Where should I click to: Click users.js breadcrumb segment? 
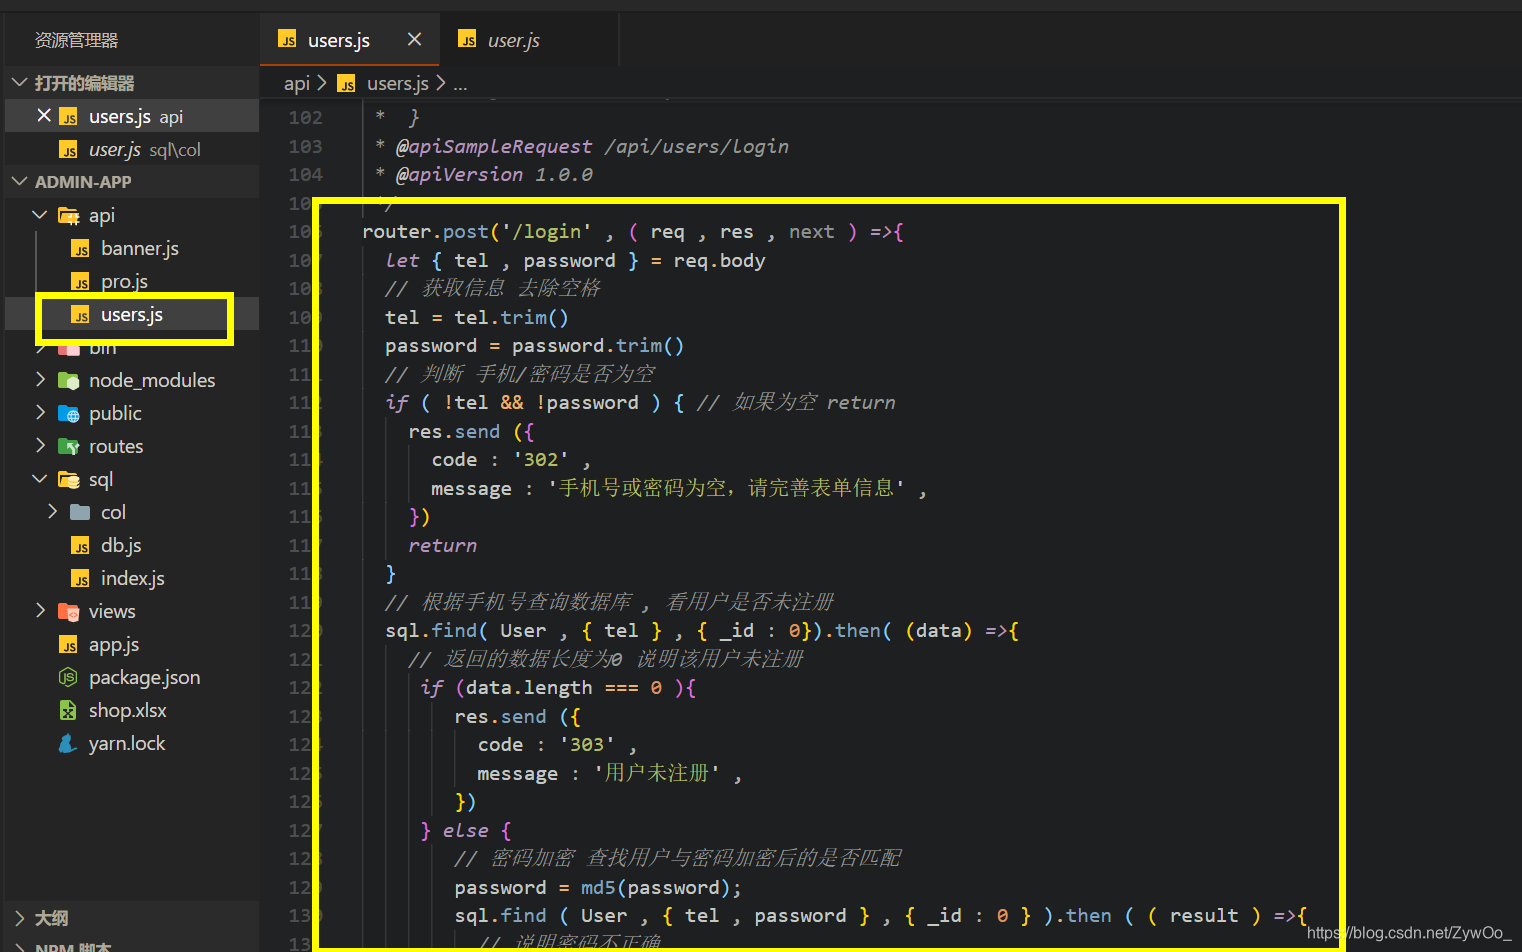397,83
